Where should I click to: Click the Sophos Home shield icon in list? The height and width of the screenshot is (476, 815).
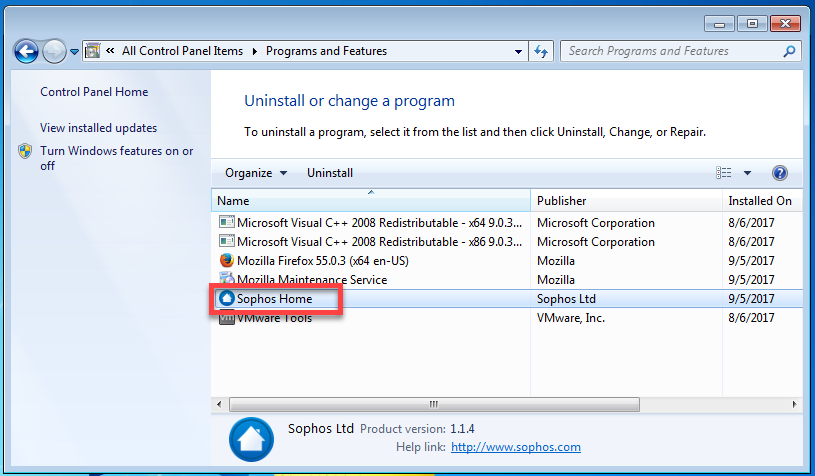pyautogui.click(x=226, y=299)
